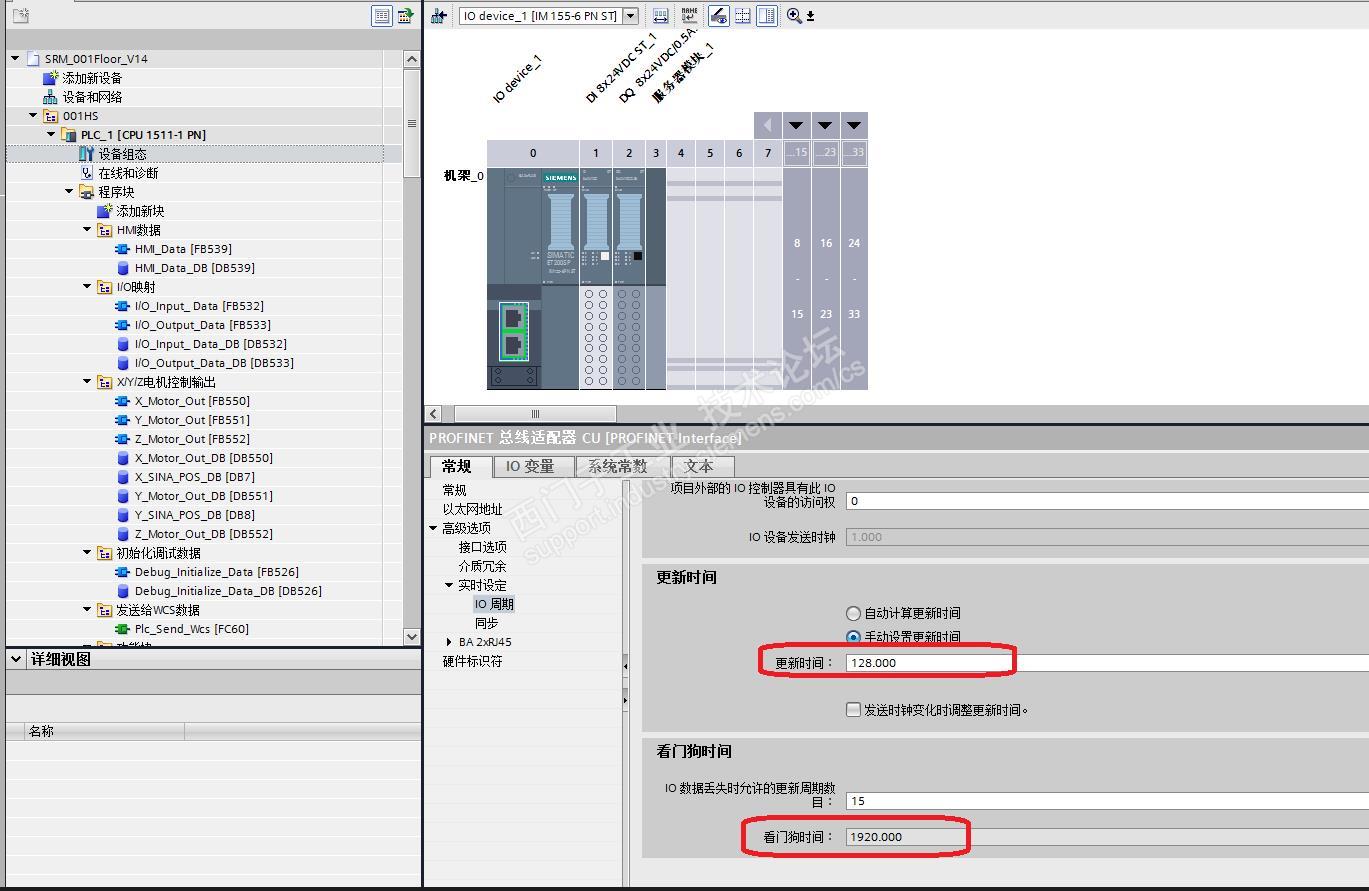Click project tree scroll up arrow
Viewport: 1369px width, 891px height.
click(x=412, y=59)
